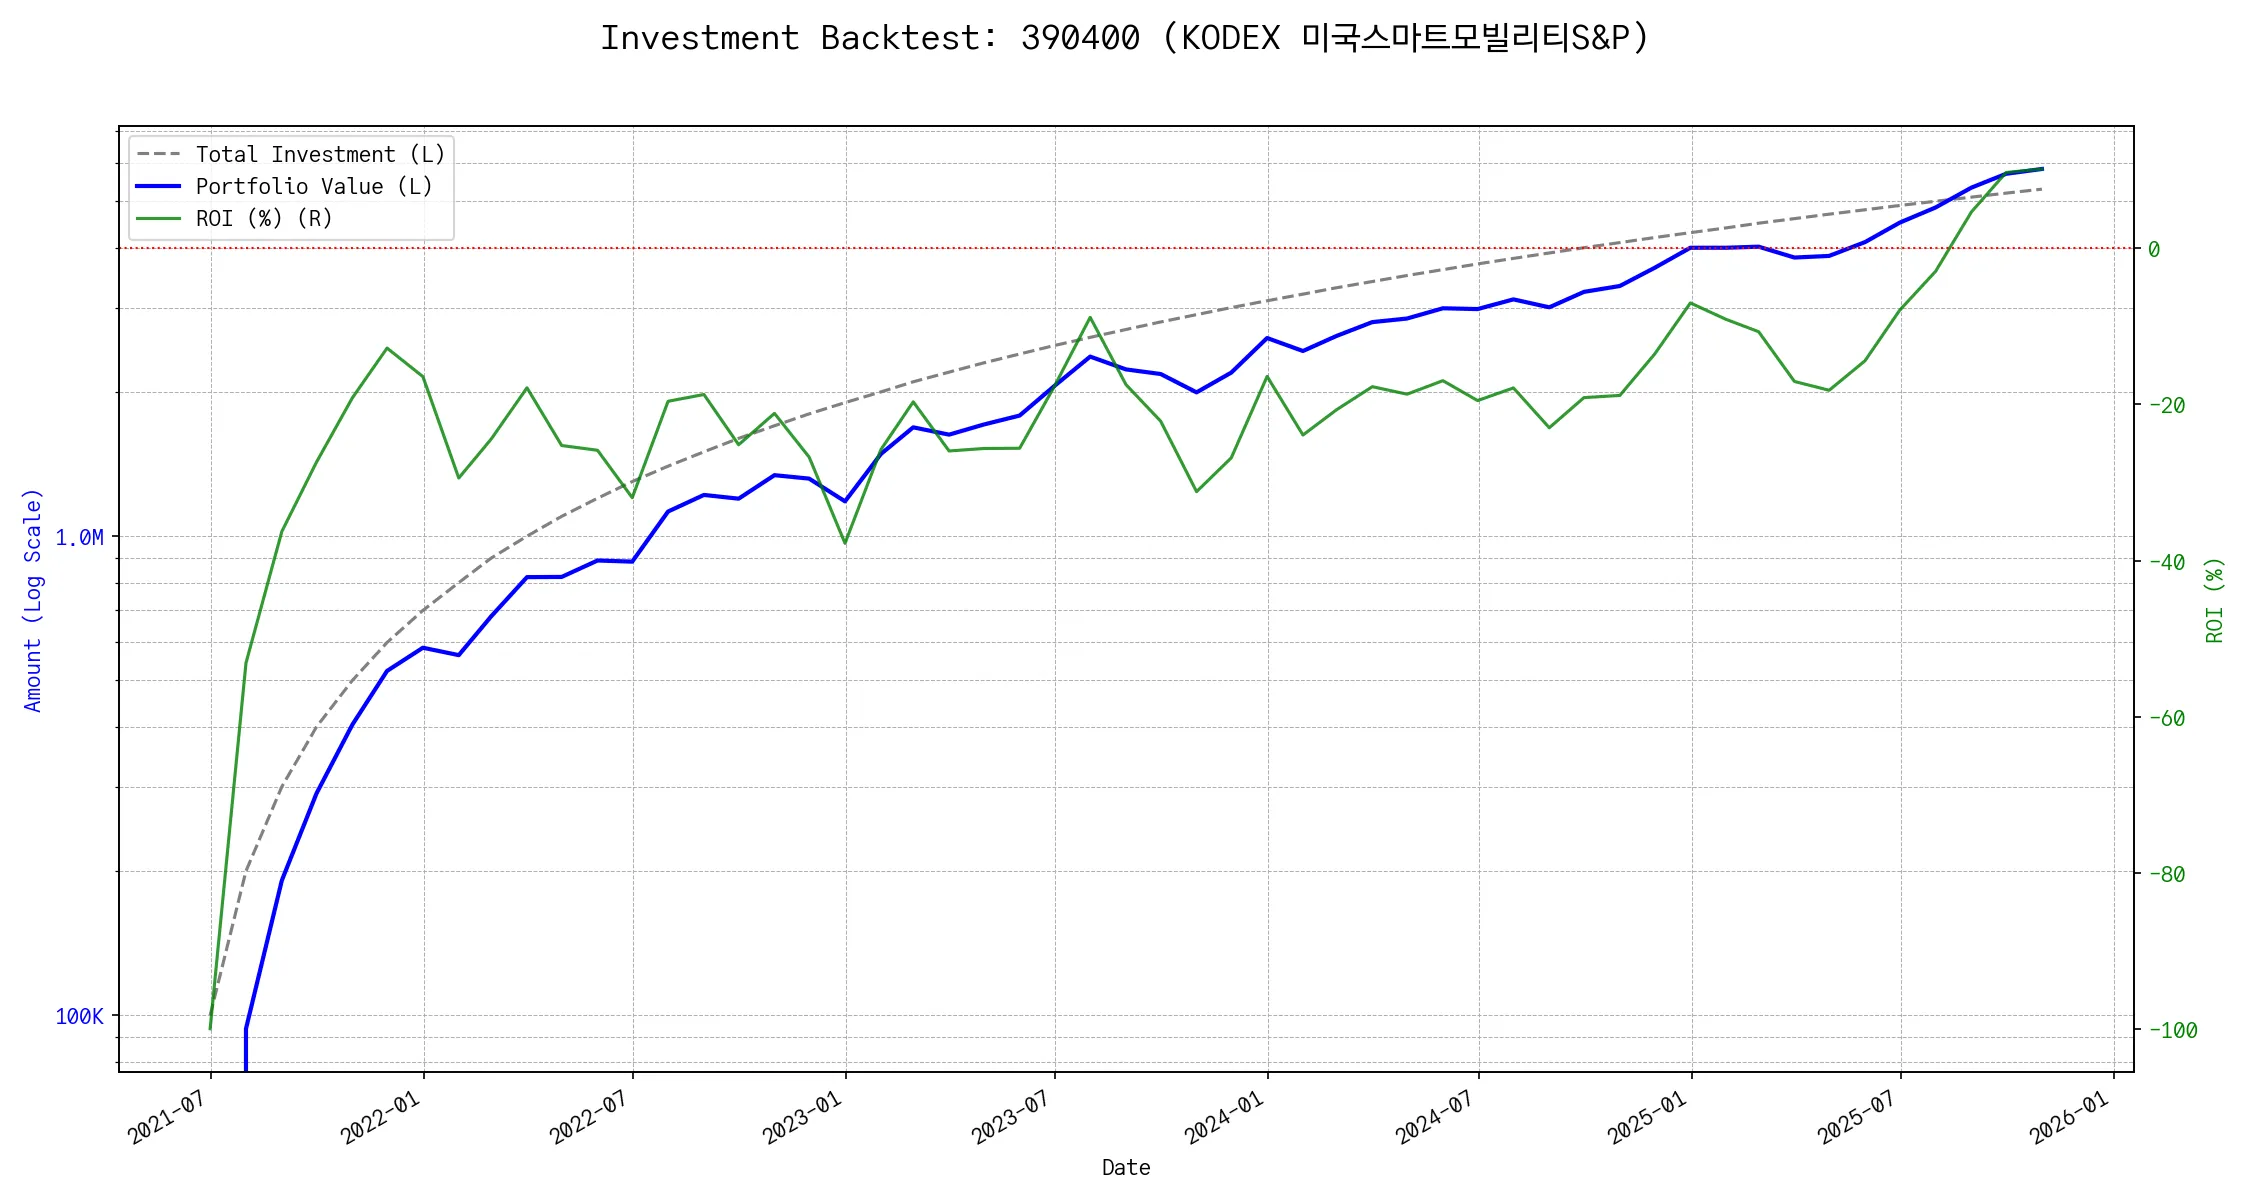Click the green legend line swatch

tap(158, 219)
